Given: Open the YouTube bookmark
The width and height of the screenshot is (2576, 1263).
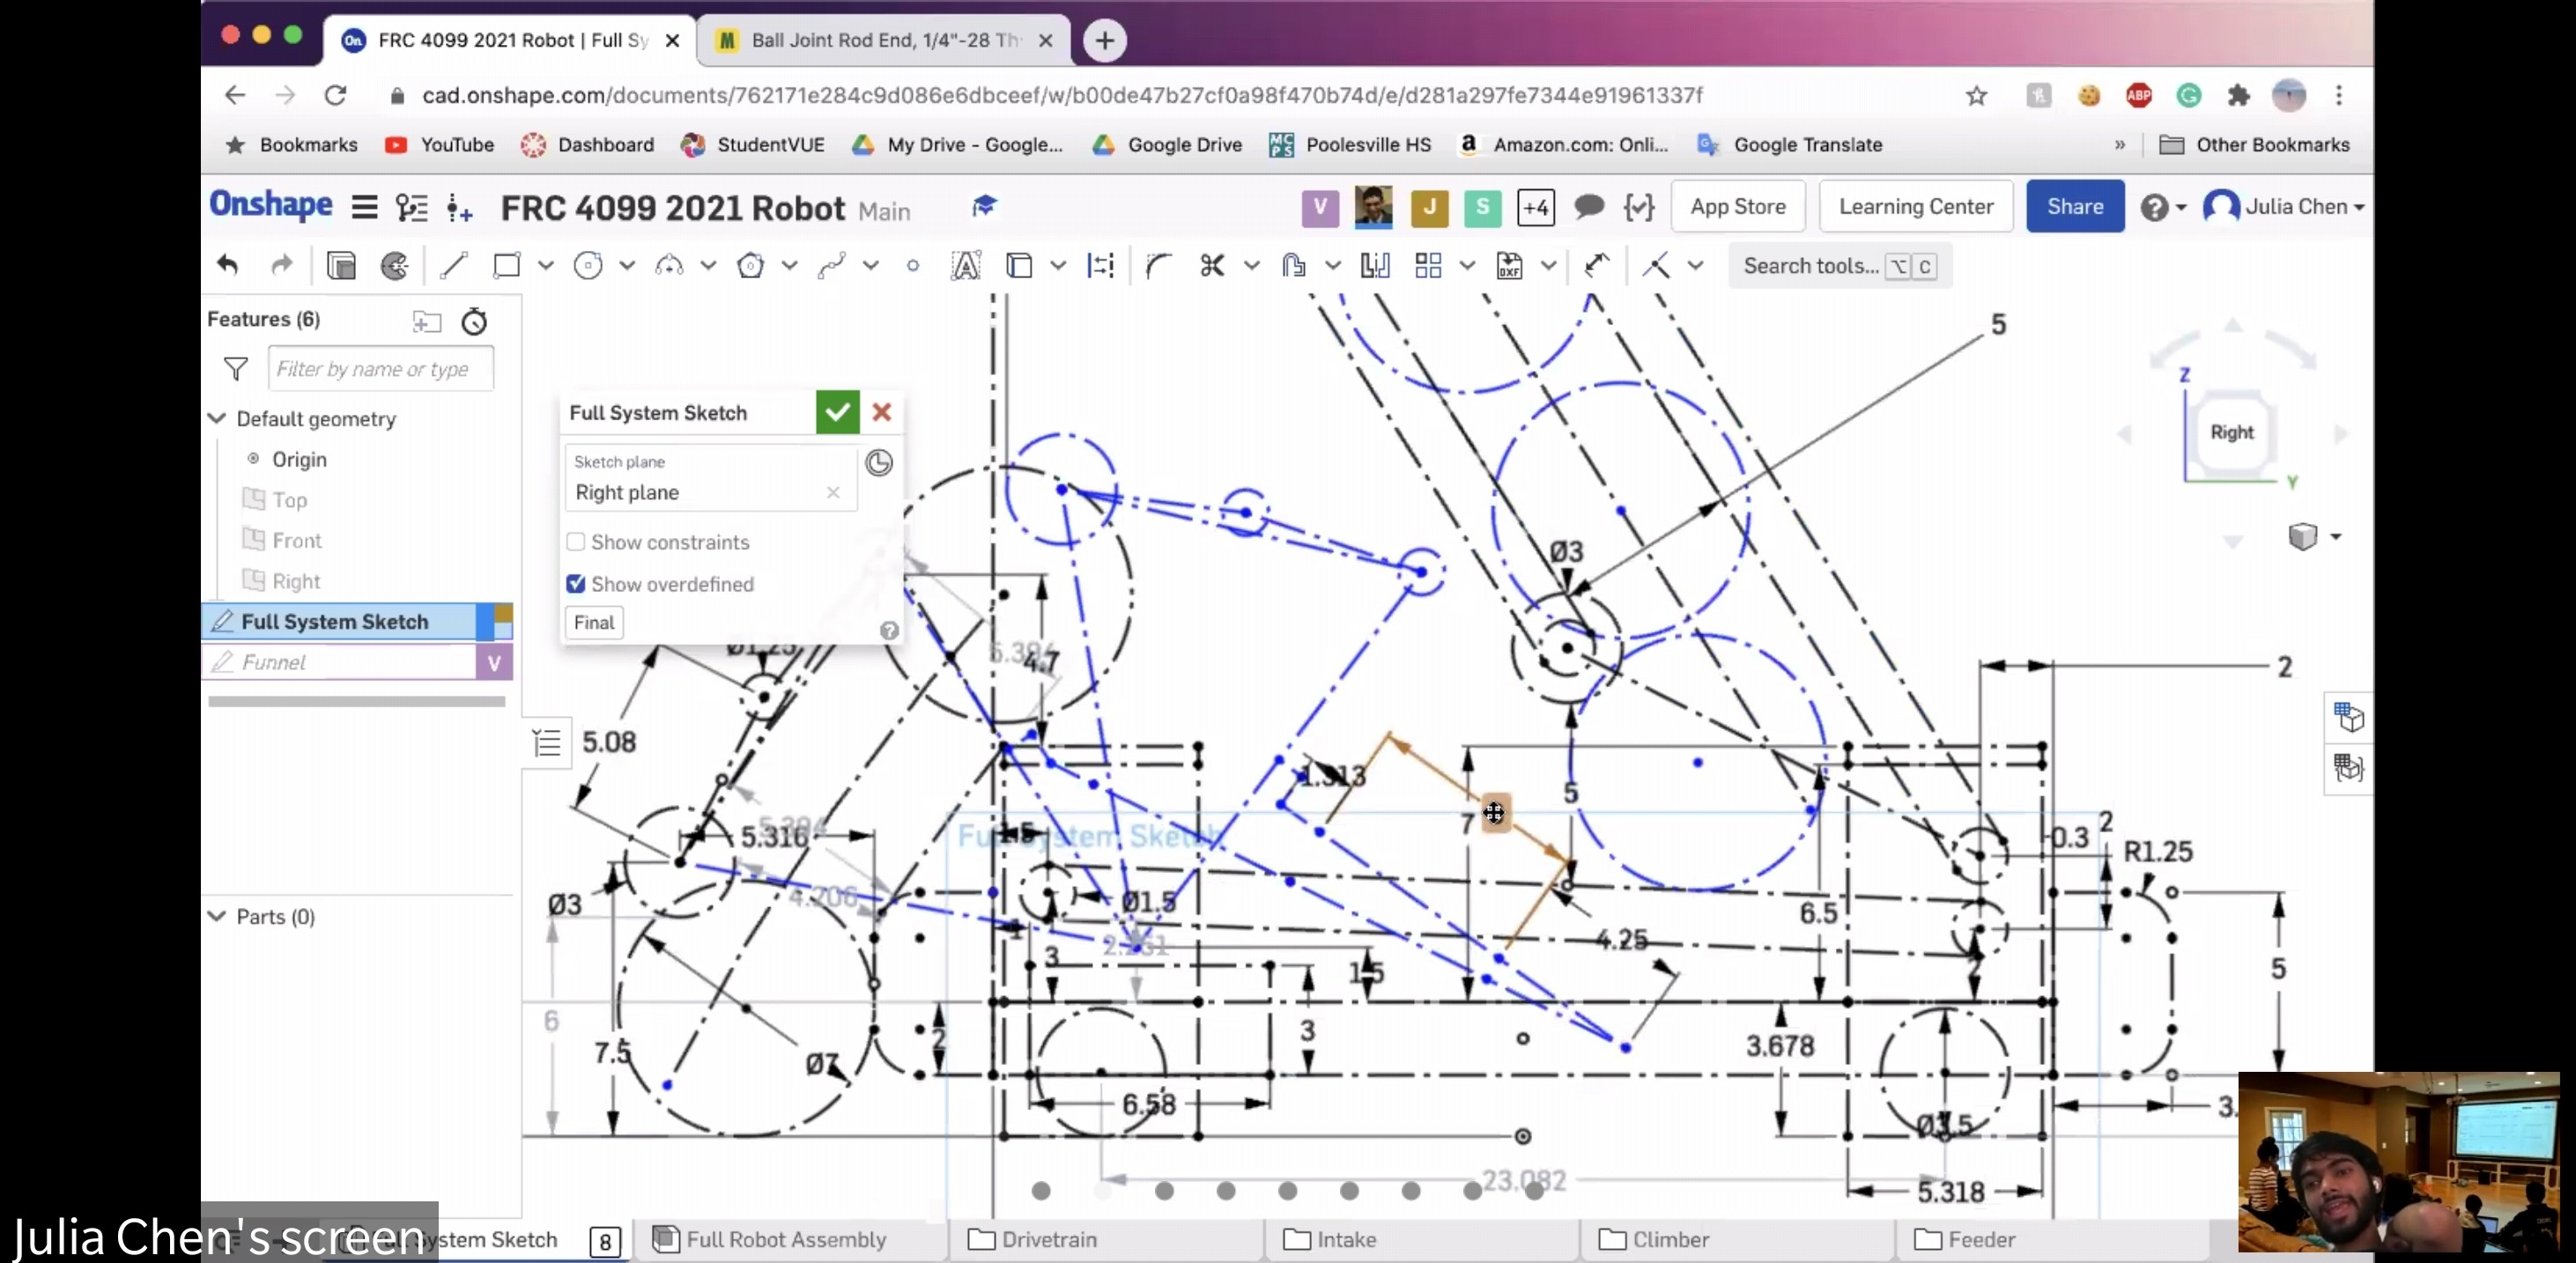Looking at the screenshot, I should tap(440, 145).
